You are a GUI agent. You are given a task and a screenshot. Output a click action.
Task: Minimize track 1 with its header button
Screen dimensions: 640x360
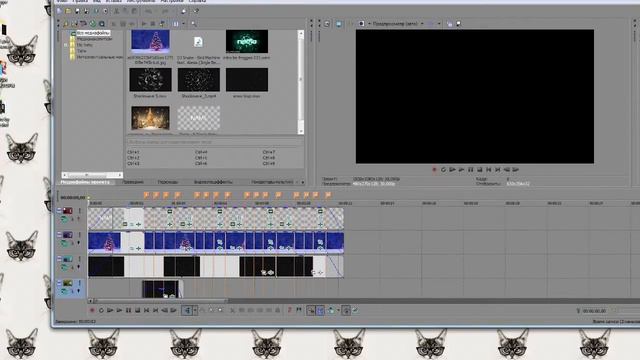pyautogui.click(x=59, y=211)
